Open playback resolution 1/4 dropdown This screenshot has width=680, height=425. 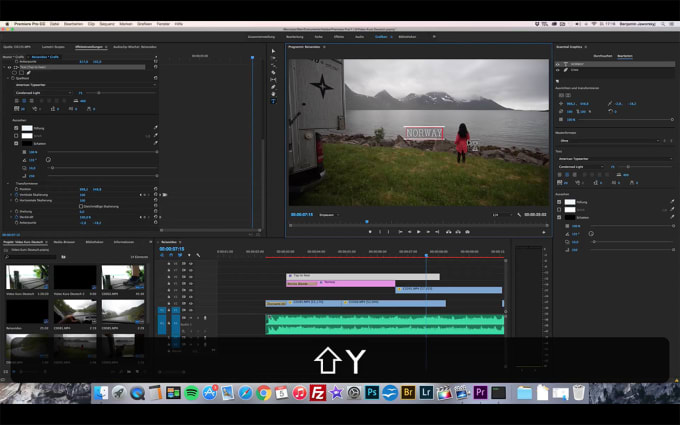tap(501, 215)
